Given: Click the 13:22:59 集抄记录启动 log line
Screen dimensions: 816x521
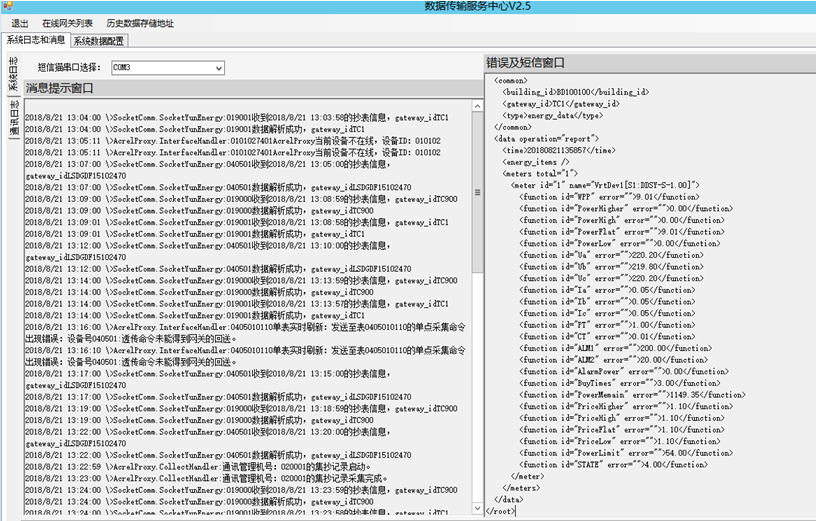Looking at the screenshot, I should [198, 467].
